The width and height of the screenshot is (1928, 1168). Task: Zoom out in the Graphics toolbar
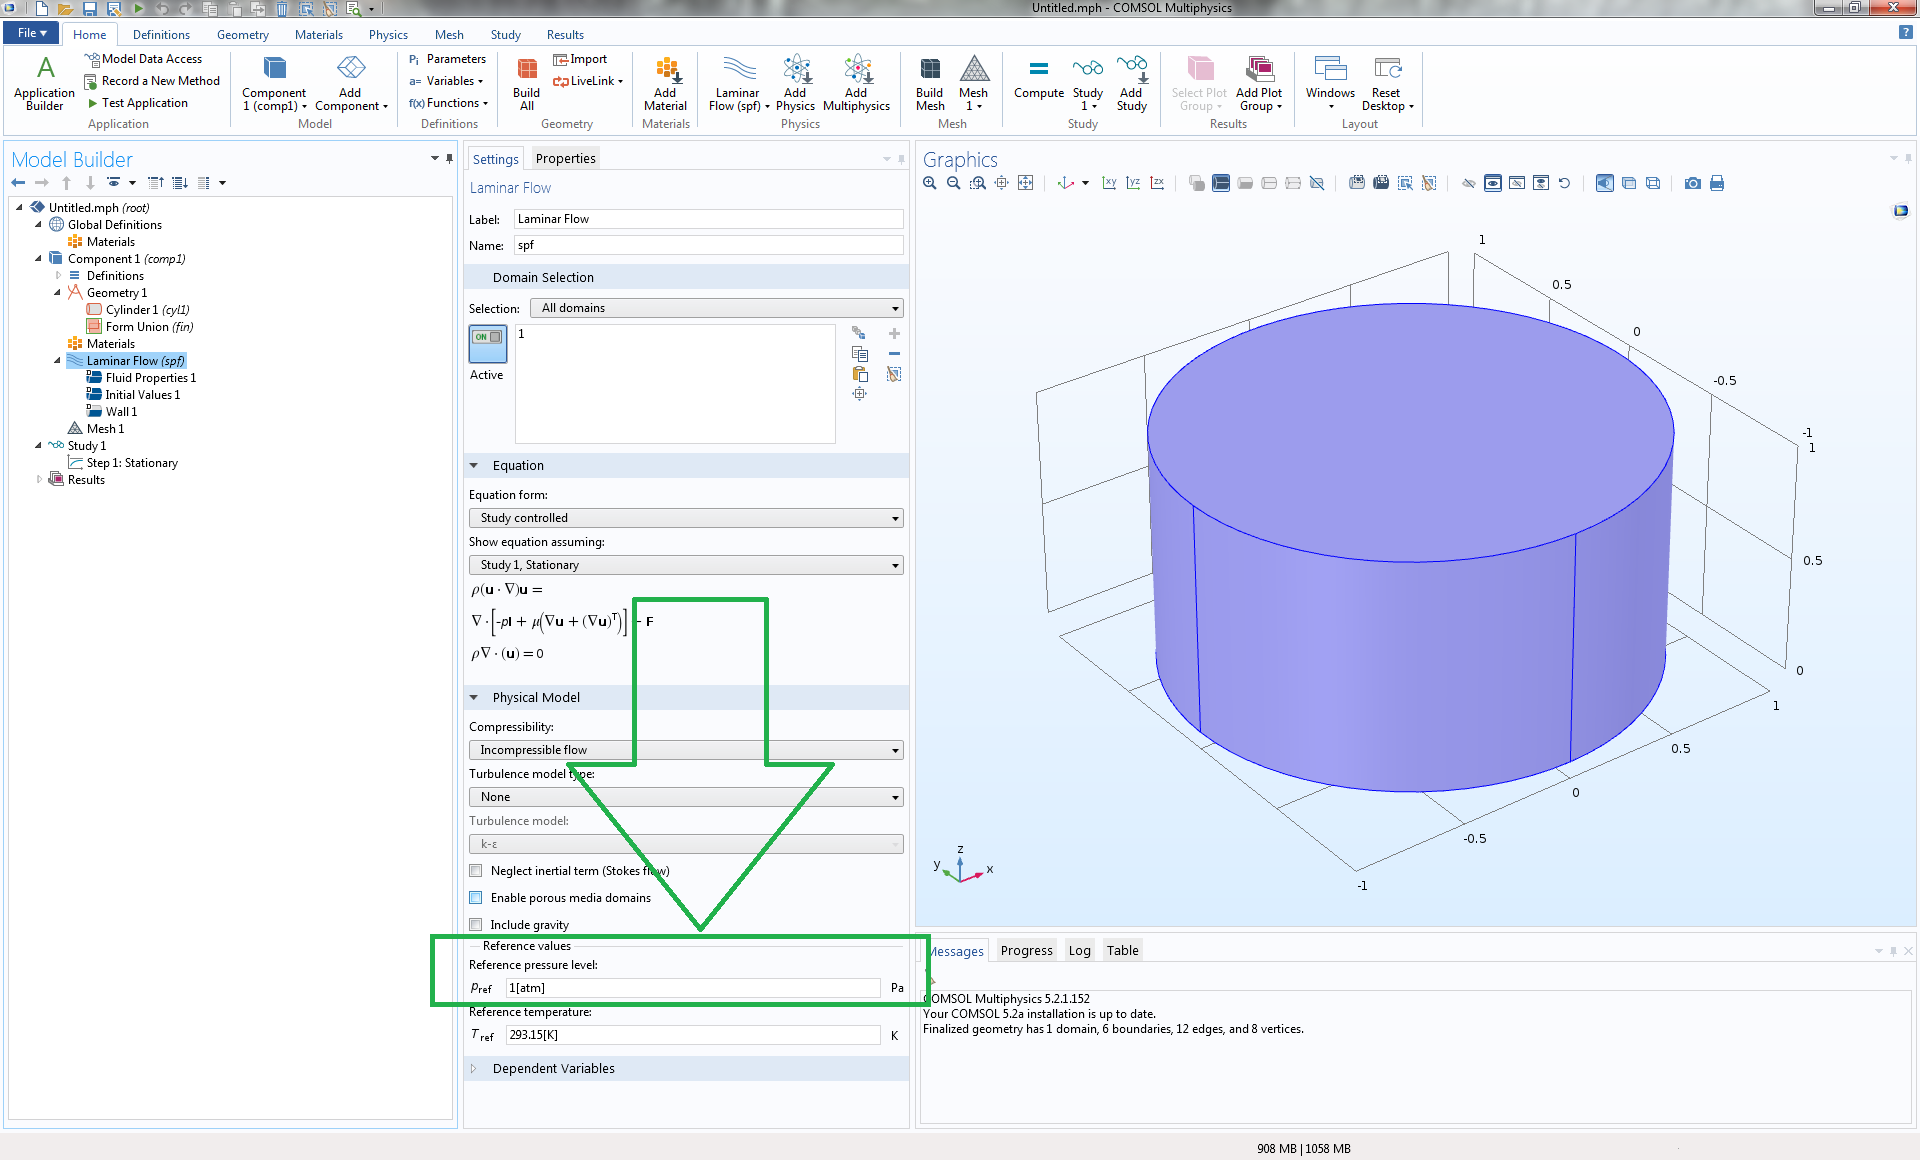(953, 183)
